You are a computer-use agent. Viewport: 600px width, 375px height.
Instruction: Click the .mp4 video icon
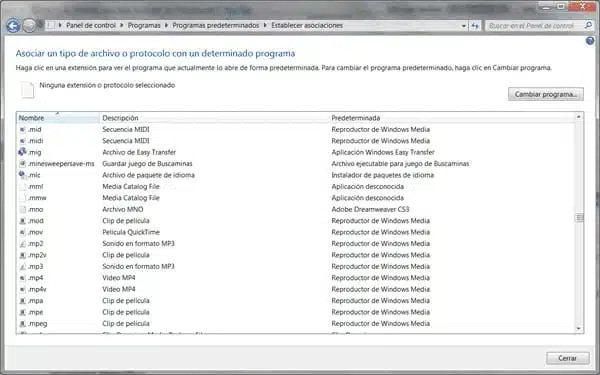point(23,278)
